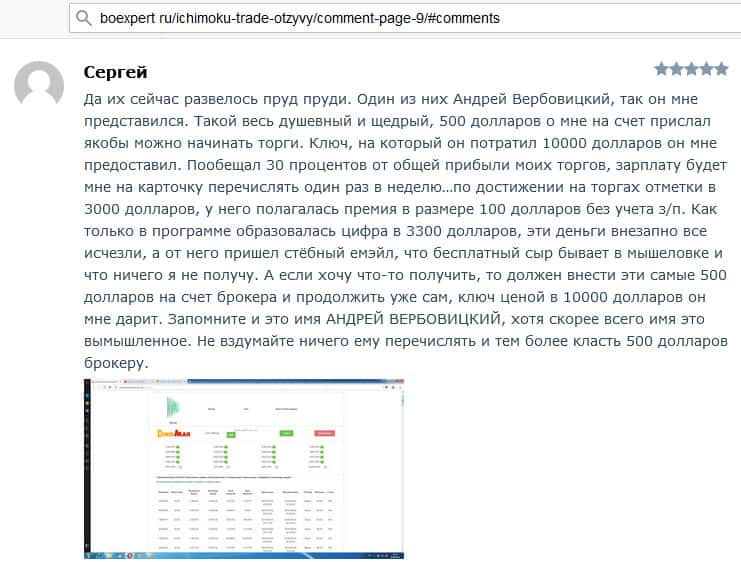
Task: Click the commenter name Сергей
Action: pyautogui.click(x=115, y=72)
